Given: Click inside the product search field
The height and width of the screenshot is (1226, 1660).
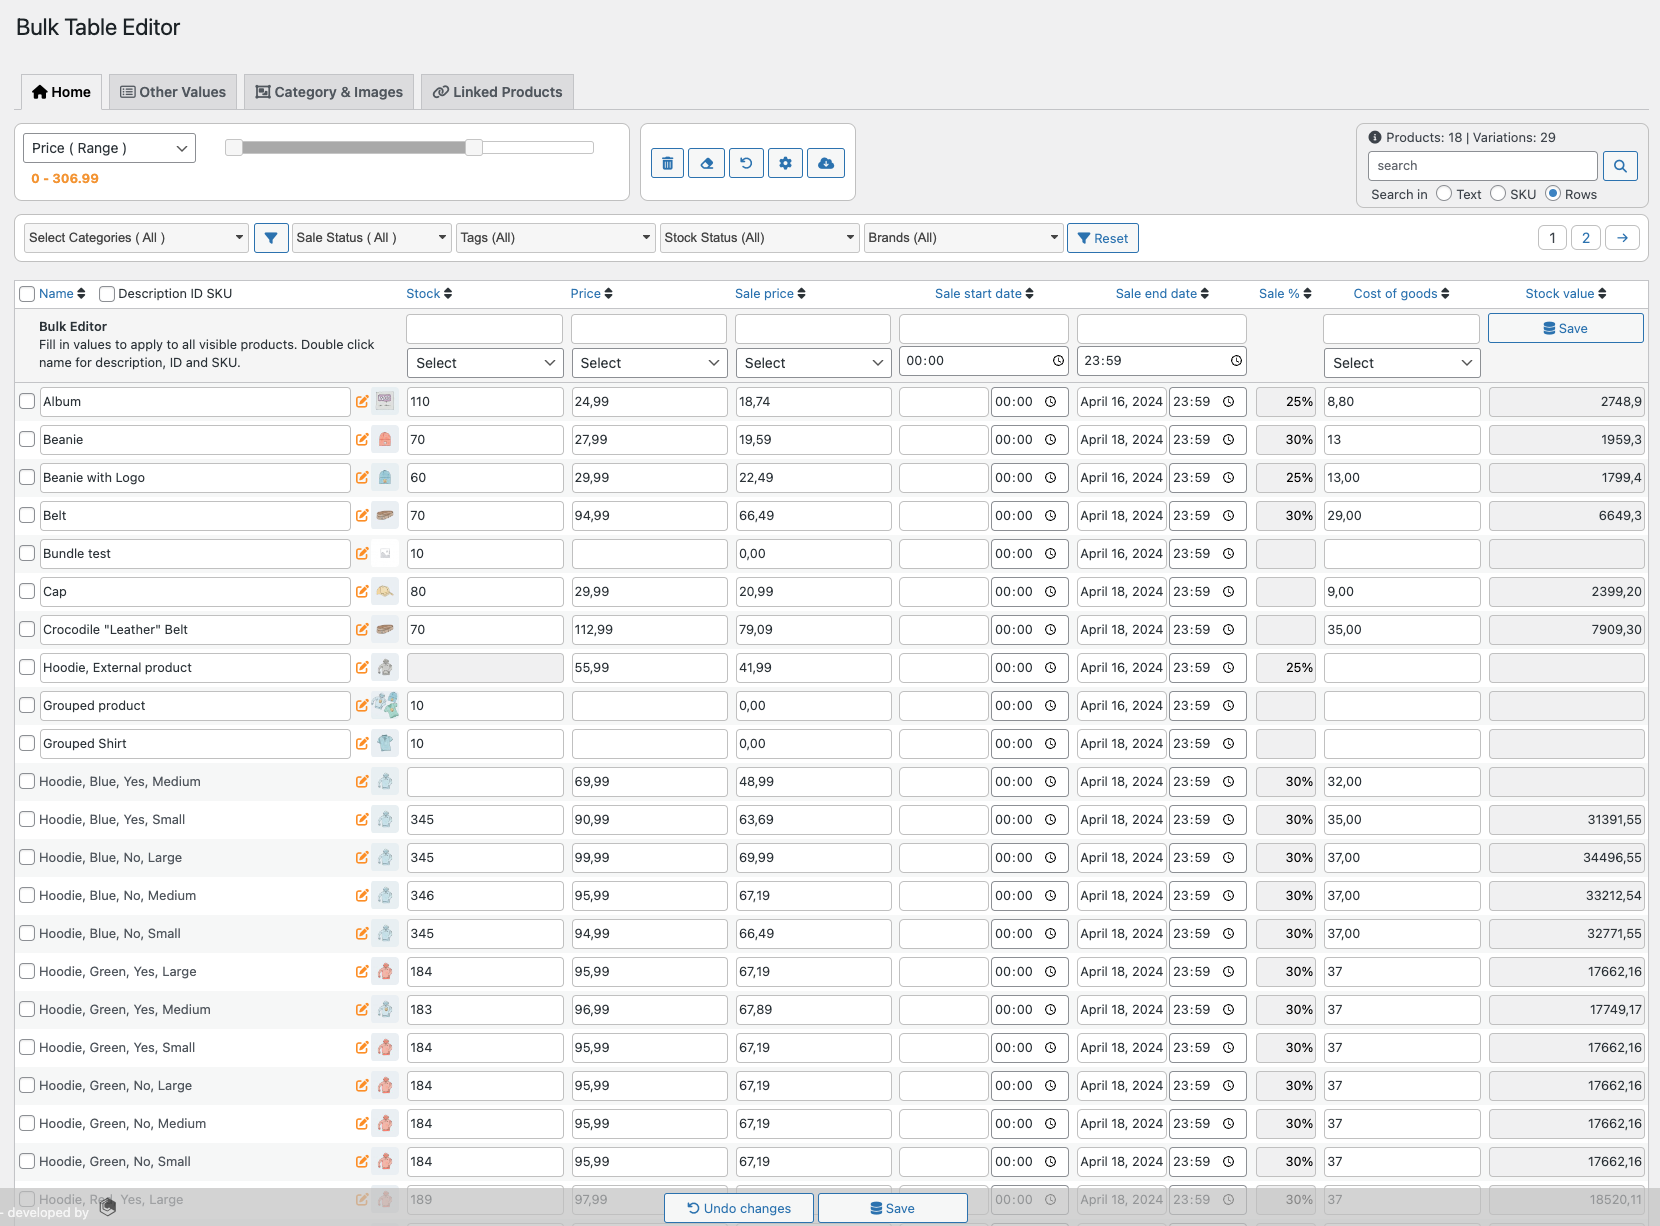Looking at the screenshot, I should [1482, 165].
